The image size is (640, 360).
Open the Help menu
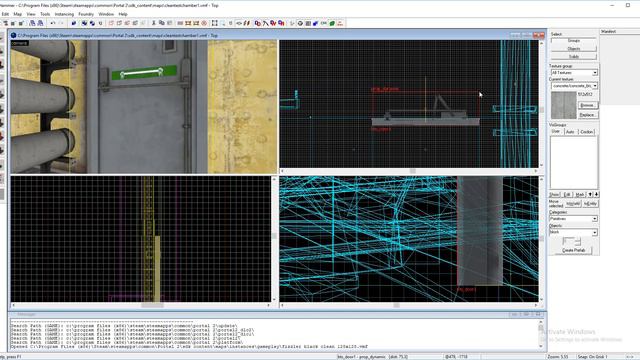tap(123, 14)
